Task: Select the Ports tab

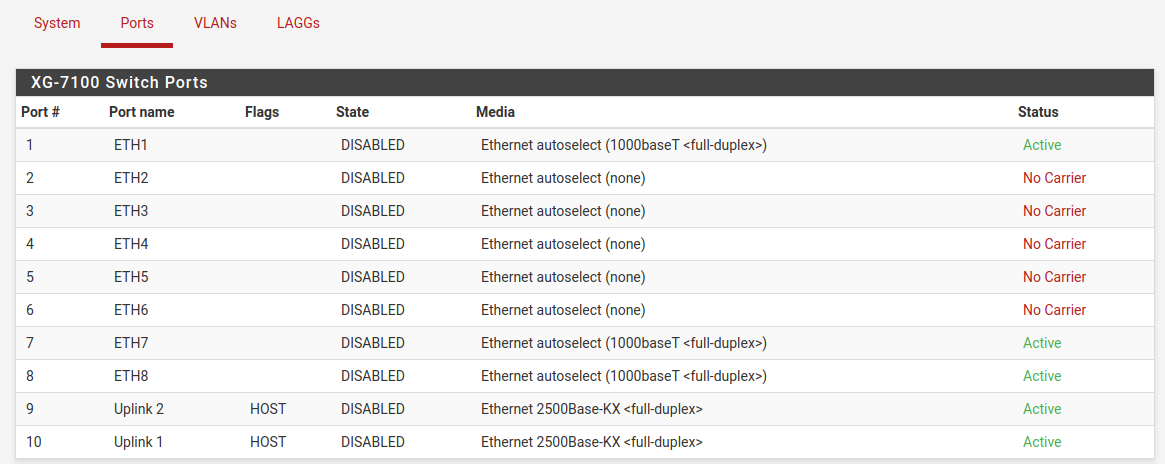Action: 137,23
